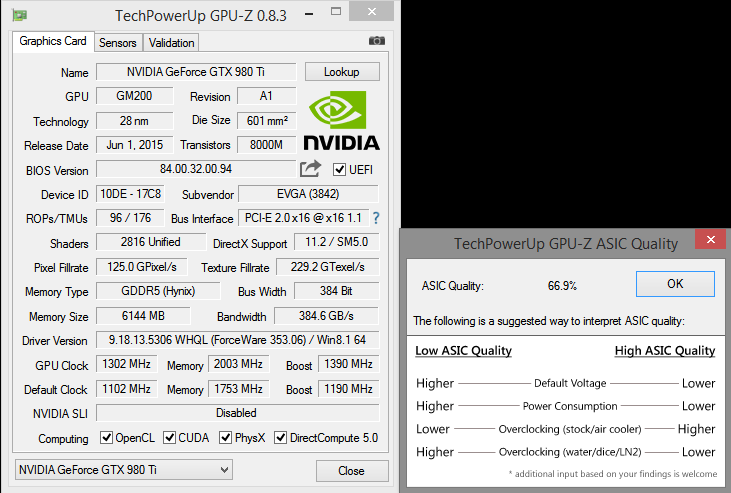Click the Transistors field 8000M
Image resolution: width=731 pixels, height=493 pixels.
coord(267,145)
